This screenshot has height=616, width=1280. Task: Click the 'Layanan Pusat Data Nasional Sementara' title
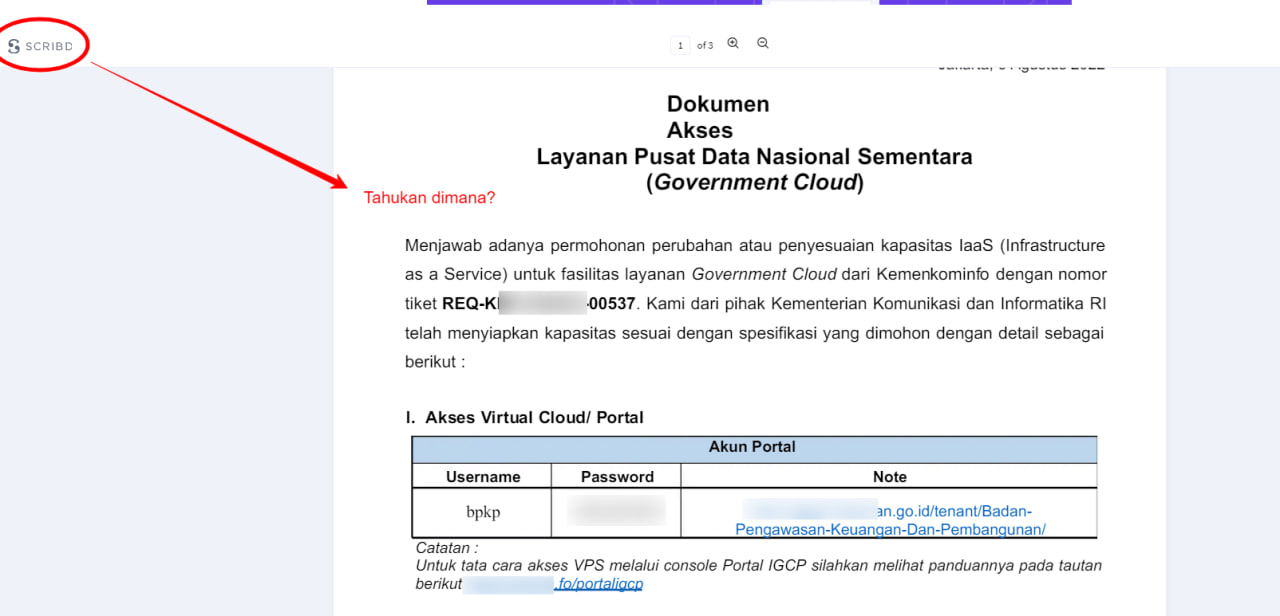coord(754,157)
